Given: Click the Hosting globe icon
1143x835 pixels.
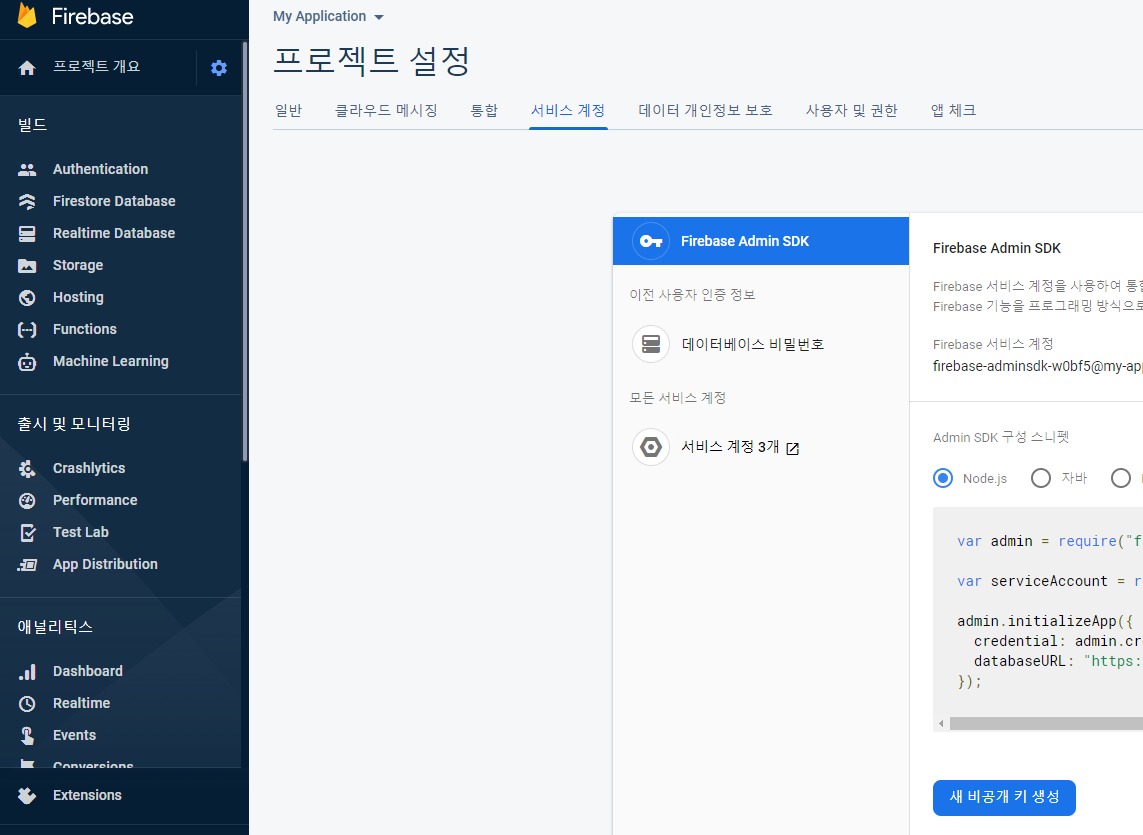Looking at the screenshot, I should 27,298.
